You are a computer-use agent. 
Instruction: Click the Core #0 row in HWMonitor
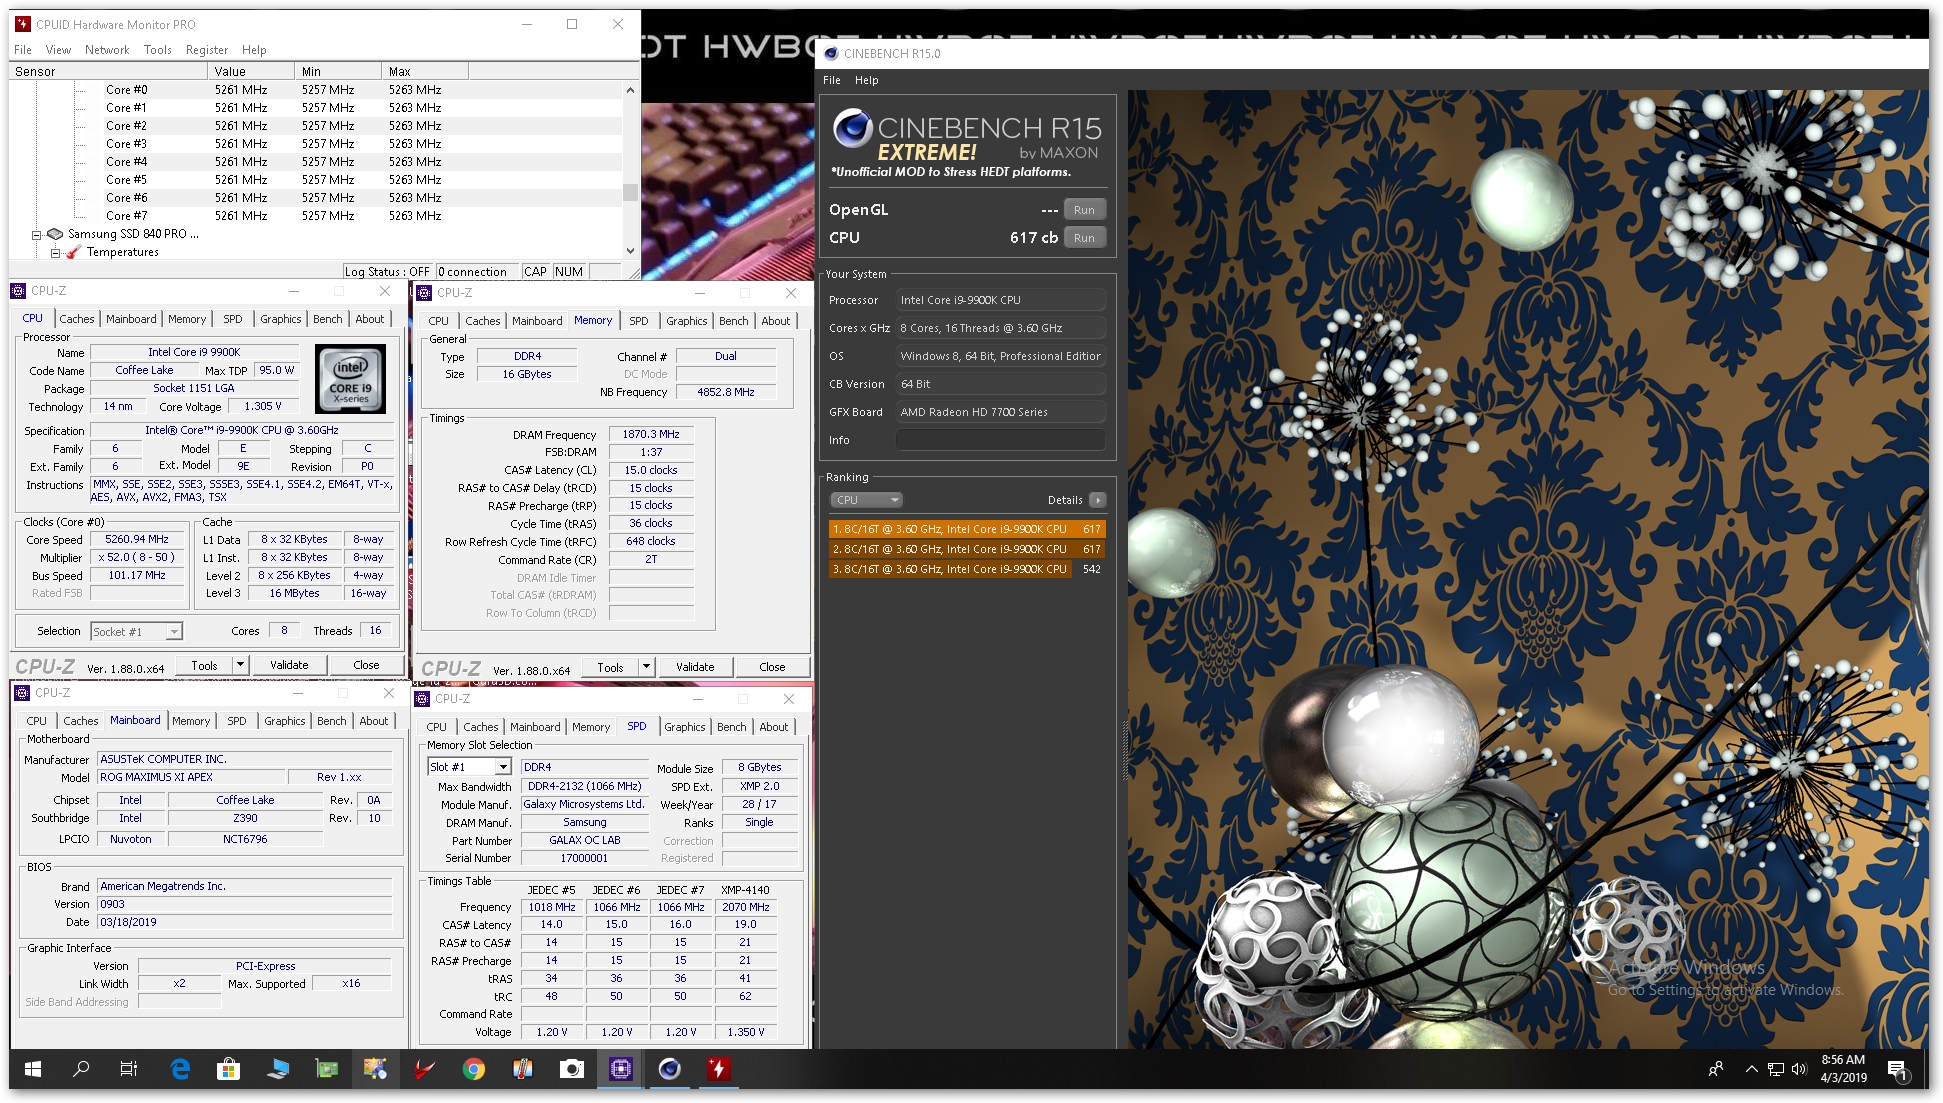317,90
